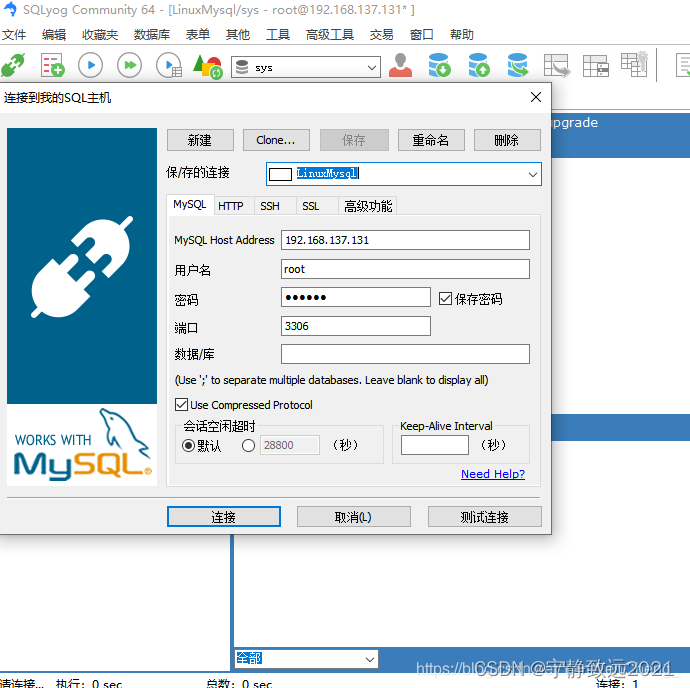Click the Execute and edit resultset icon

(169, 66)
